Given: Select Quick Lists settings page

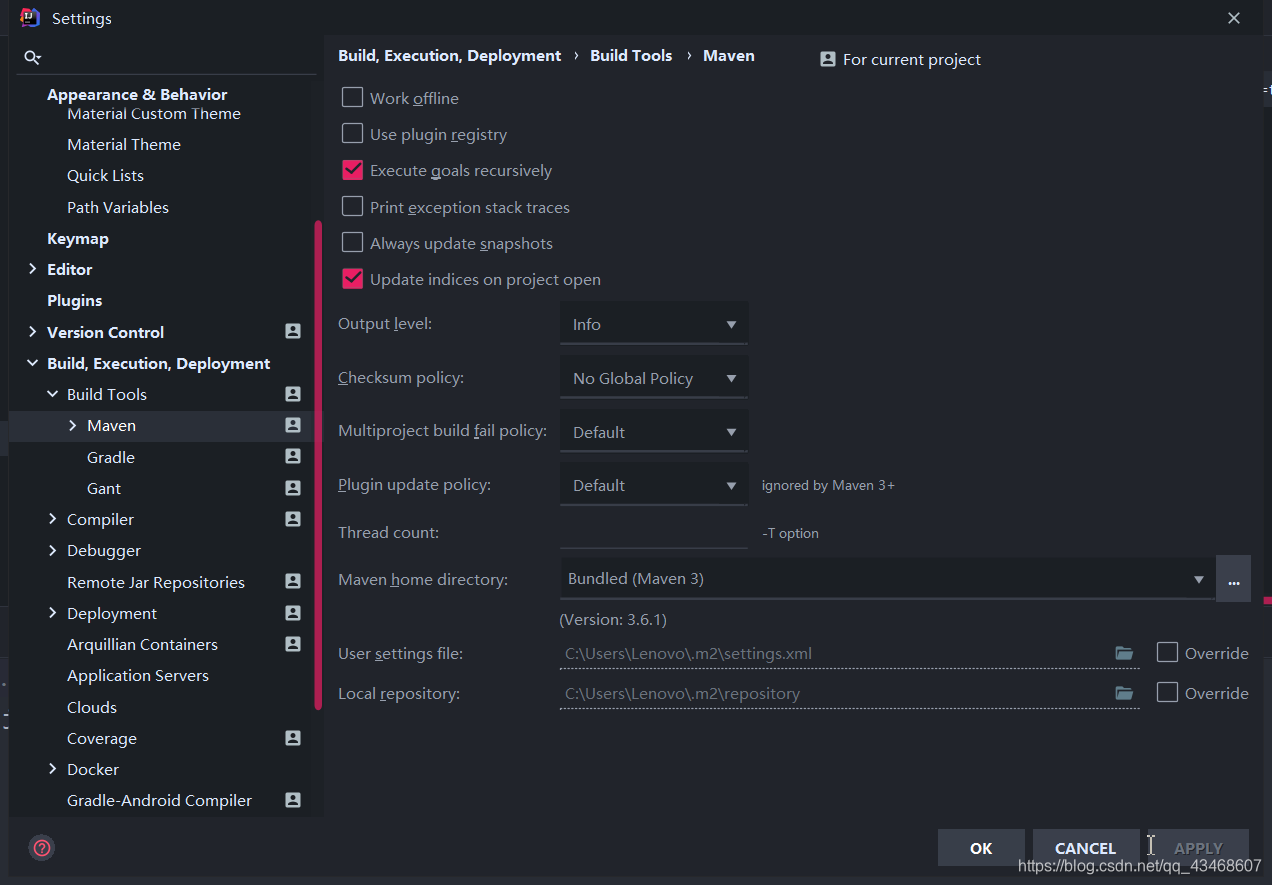Looking at the screenshot, I should pyautogui.click(x=105, y=175).
